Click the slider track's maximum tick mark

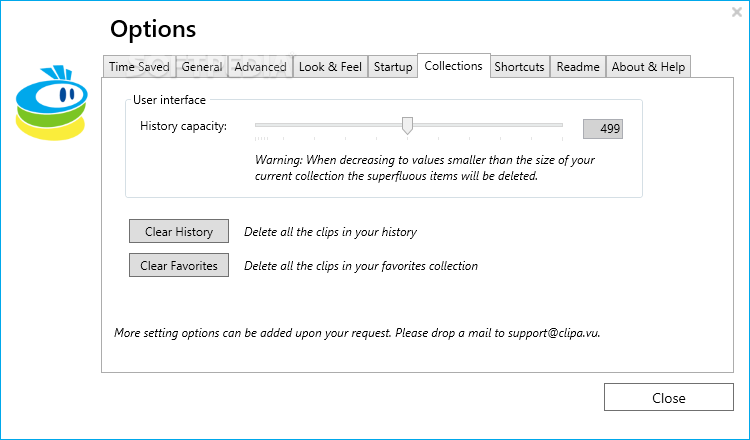click(562, 139)
